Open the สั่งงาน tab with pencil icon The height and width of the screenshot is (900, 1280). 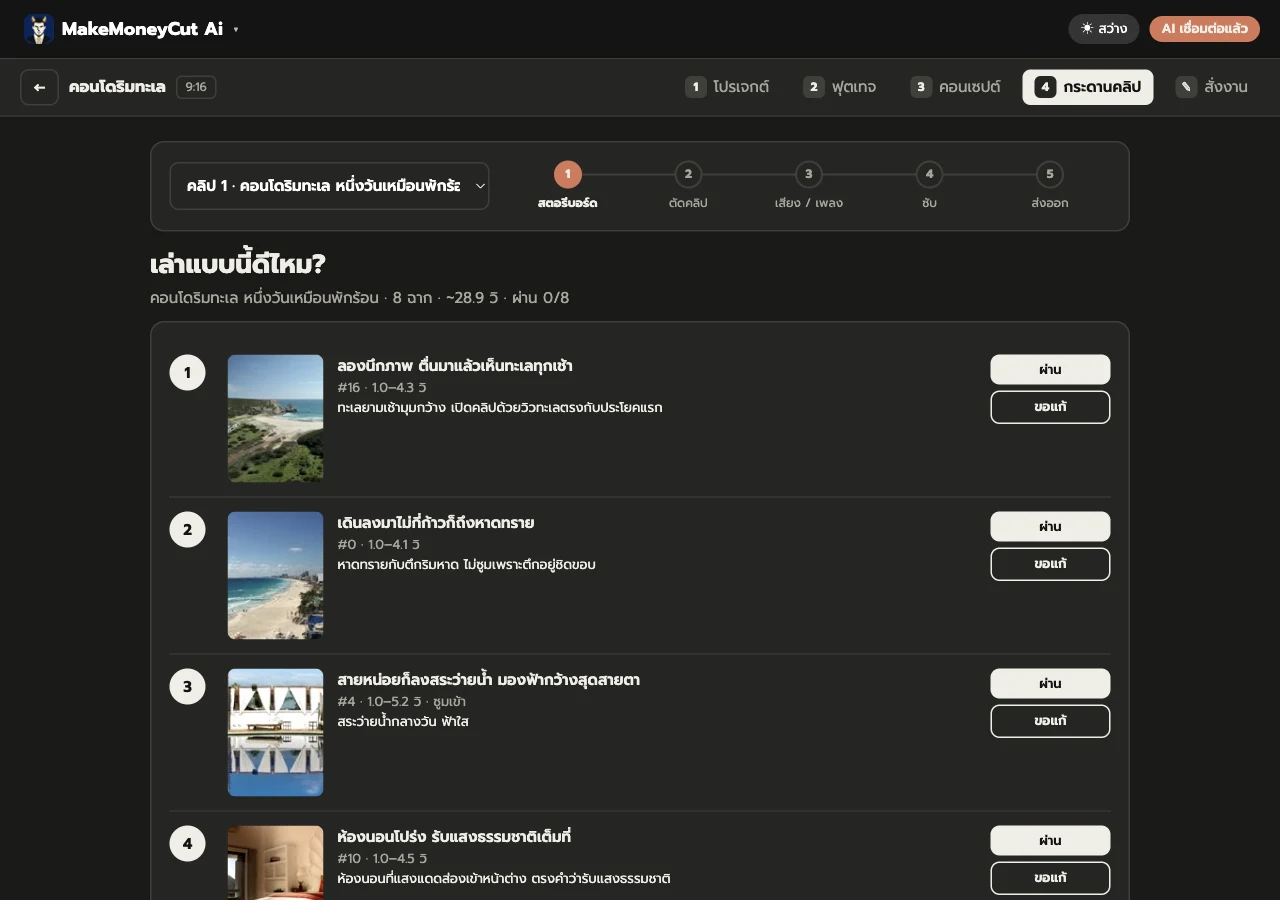pos(1212,87)
